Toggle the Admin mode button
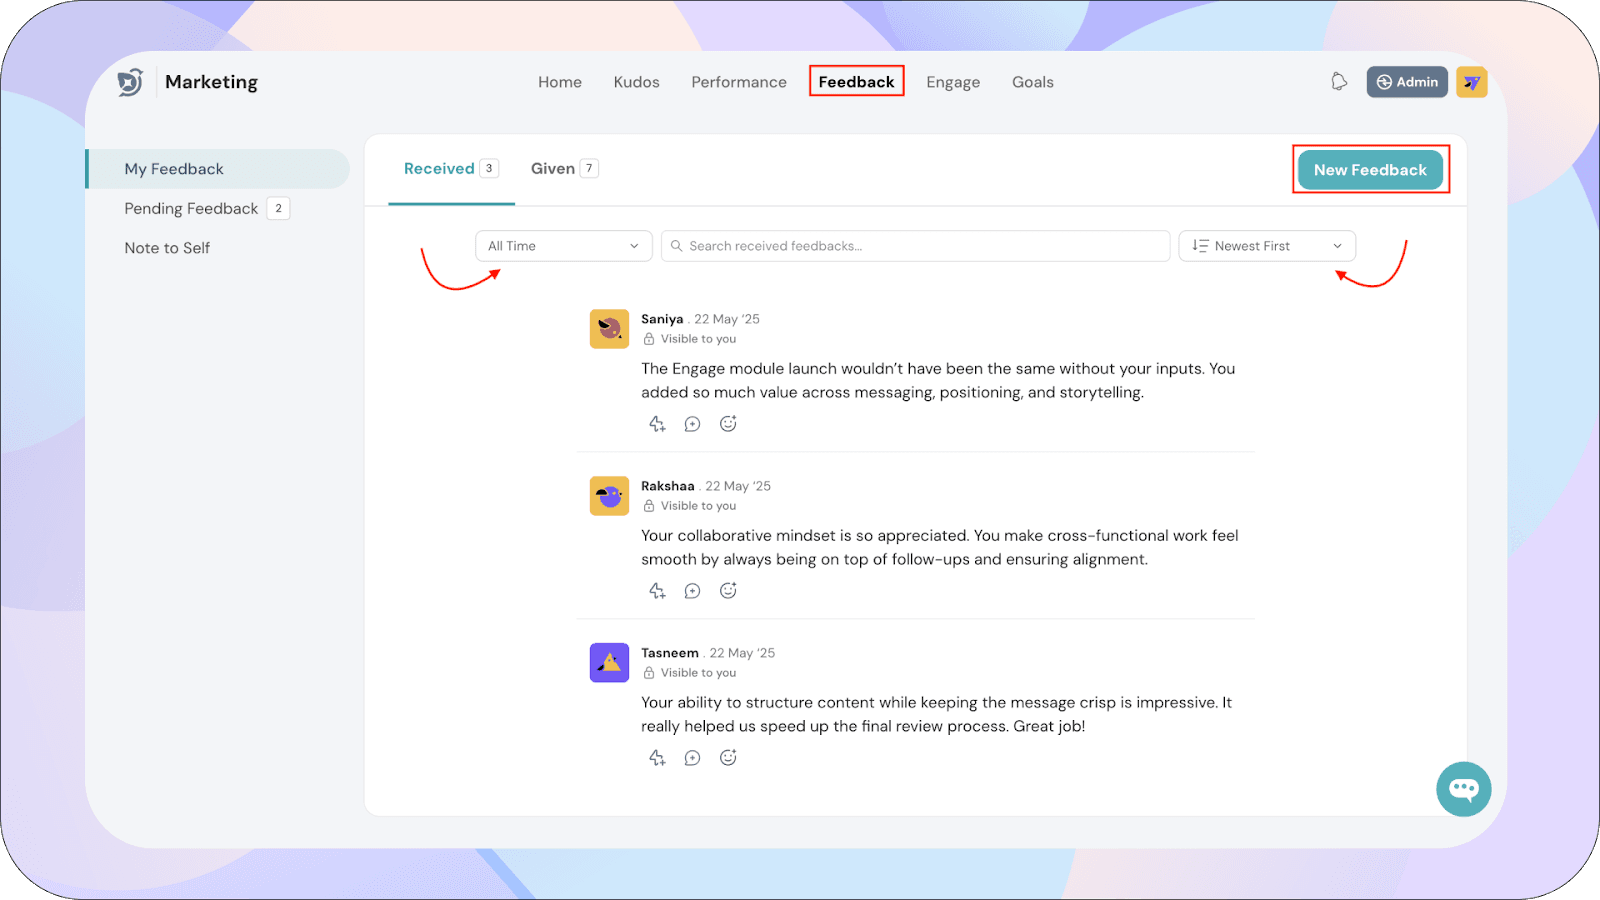 coord(1406,82)
